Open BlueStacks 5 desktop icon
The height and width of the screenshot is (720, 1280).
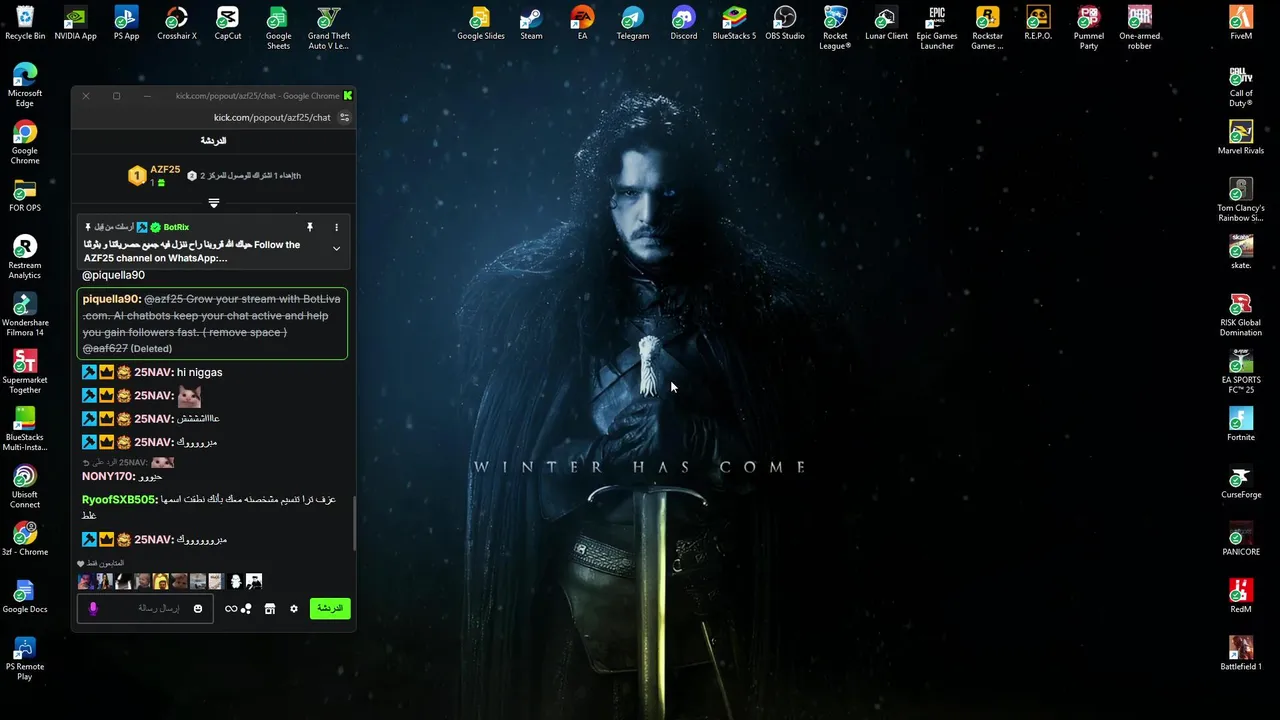pyautogui.click(x=734, y=23)
